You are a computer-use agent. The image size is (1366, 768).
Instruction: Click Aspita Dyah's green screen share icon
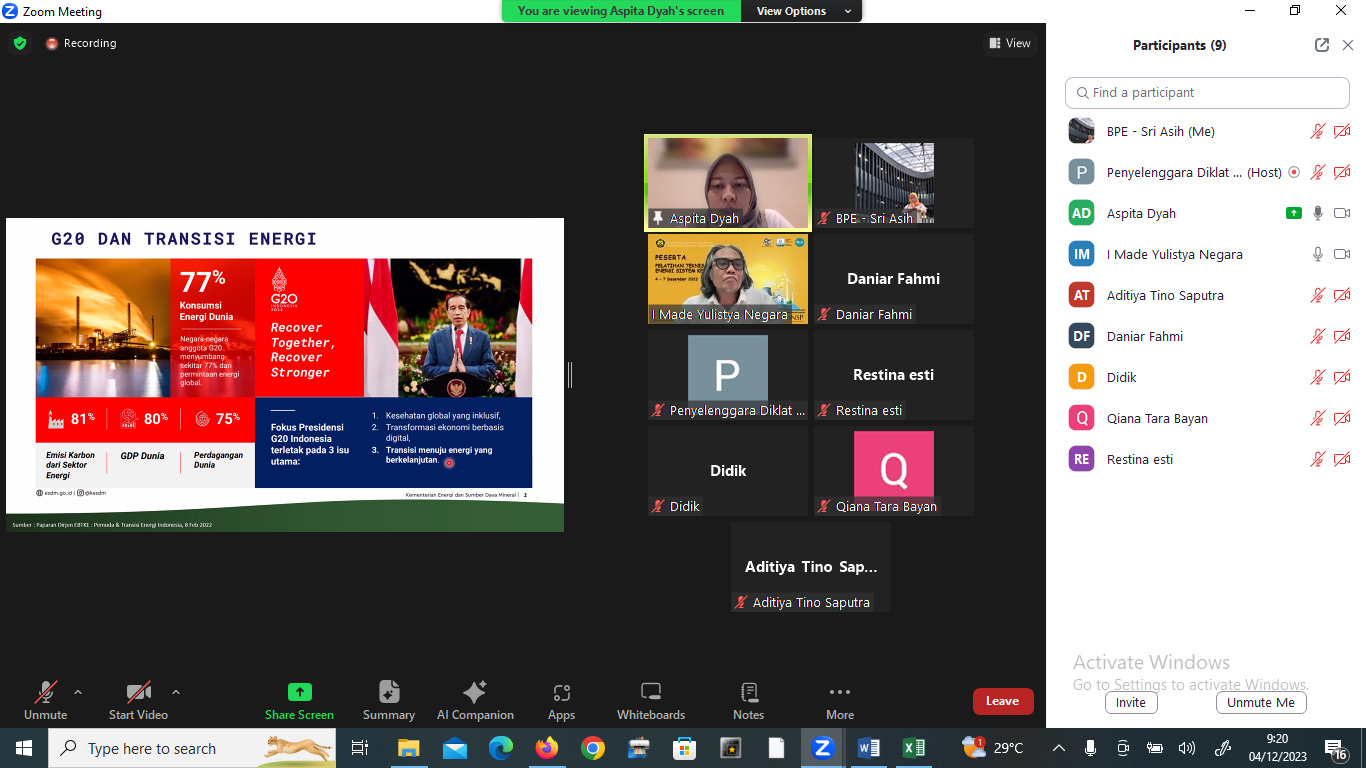1294,213
